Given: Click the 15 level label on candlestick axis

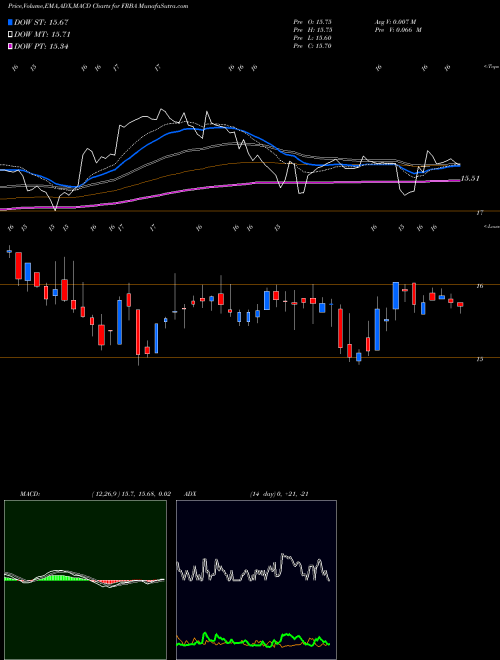Looking at the screenshot, I should tap(479, 359).
